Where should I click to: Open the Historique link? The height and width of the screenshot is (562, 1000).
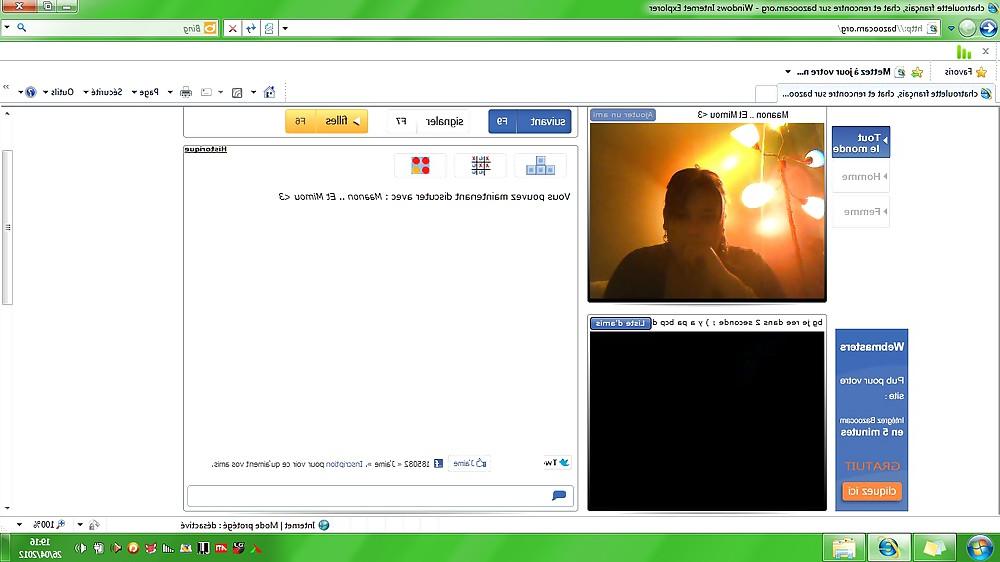pyautogui.click(x=205, y=149)
